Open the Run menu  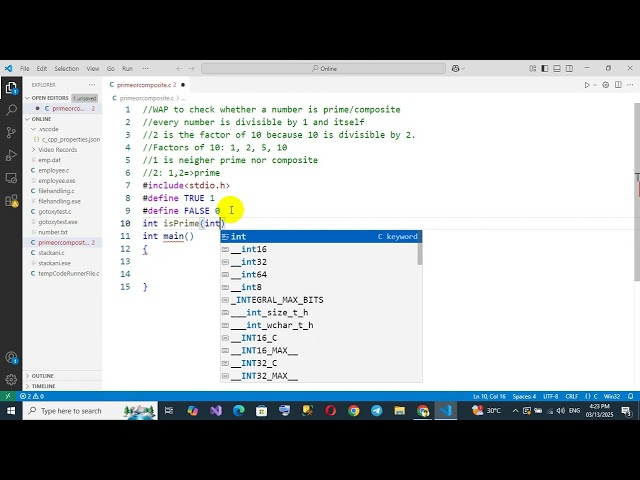[x=127, y=69]
